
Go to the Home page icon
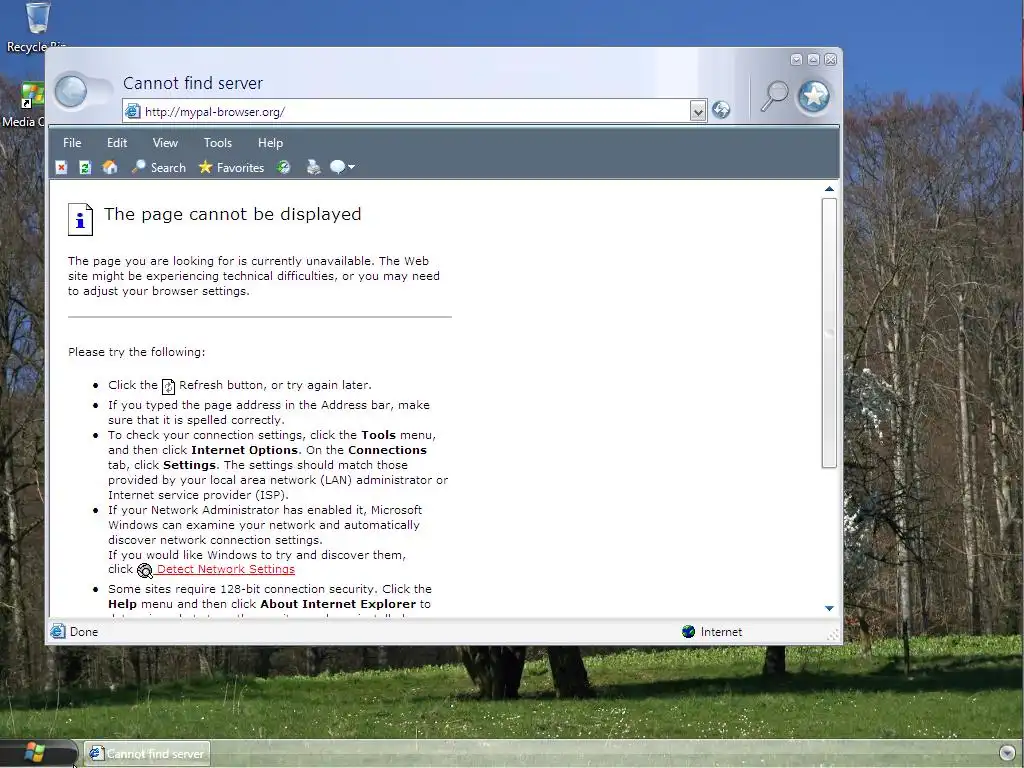(110, 168)
